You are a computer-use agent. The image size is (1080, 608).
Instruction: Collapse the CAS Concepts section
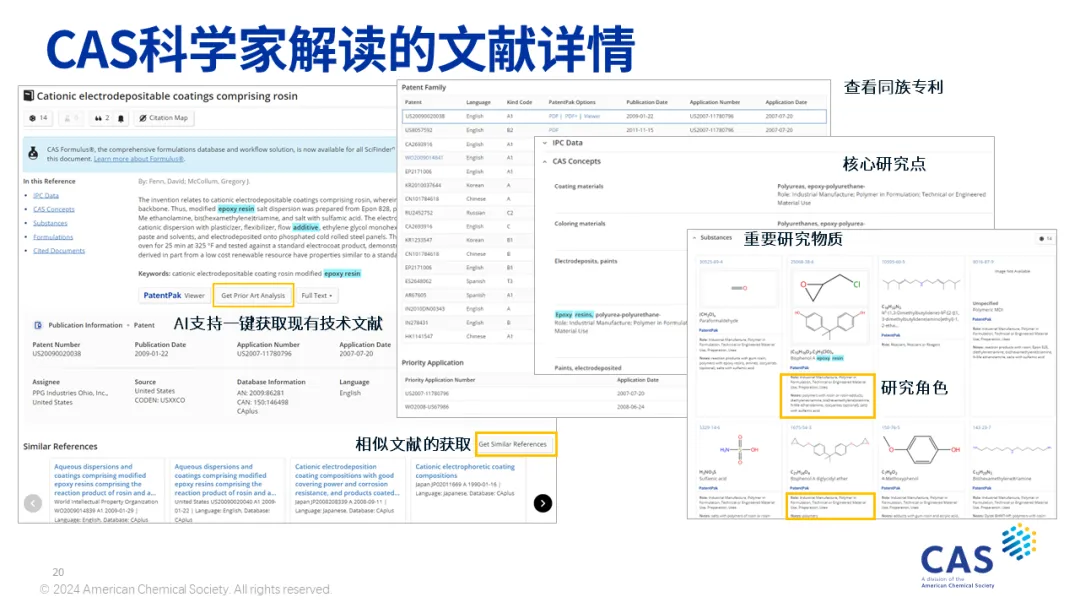(545, 162)
